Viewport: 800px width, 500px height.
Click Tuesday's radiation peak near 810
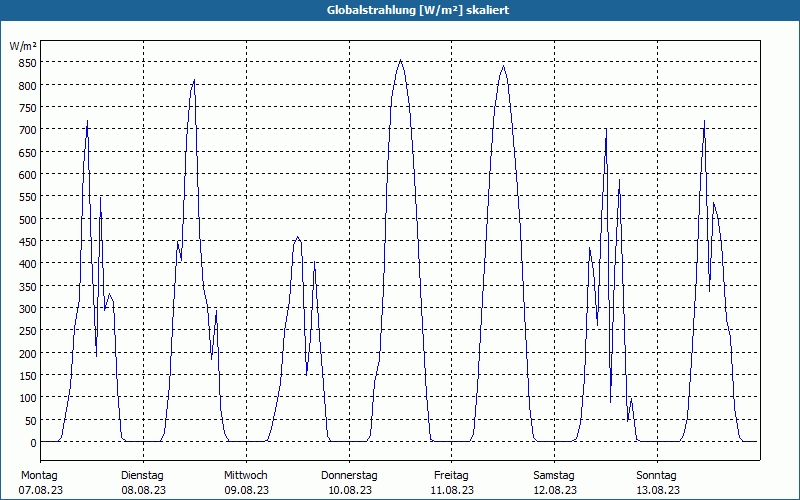click(194, 80)
